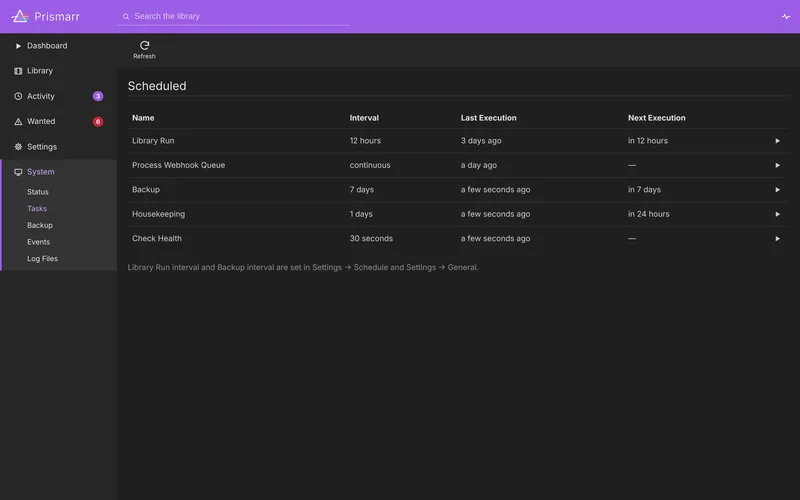The width and height of the screenshot is (800, 500).
Task: Start the Backup task play arrow
Action: click(x=777, y=190)
